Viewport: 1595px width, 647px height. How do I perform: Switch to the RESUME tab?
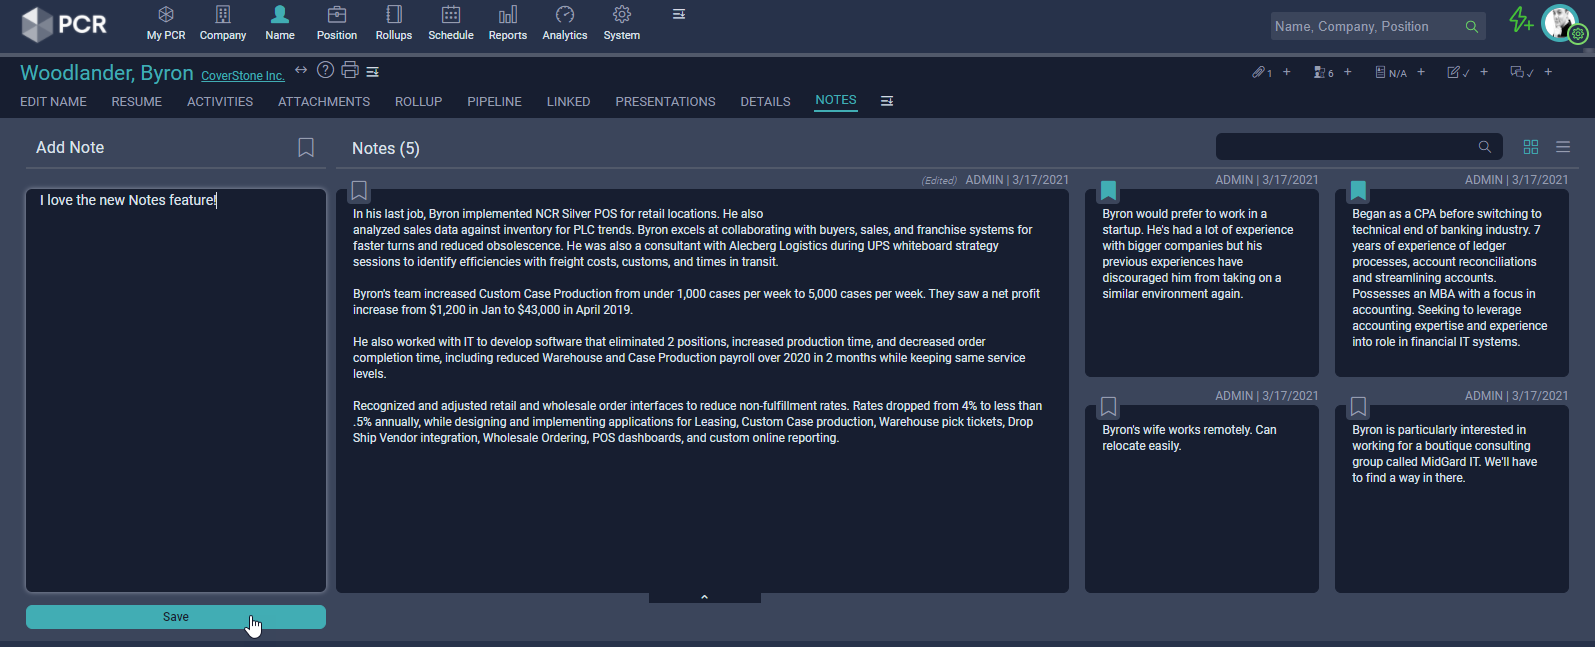[137, 102]
